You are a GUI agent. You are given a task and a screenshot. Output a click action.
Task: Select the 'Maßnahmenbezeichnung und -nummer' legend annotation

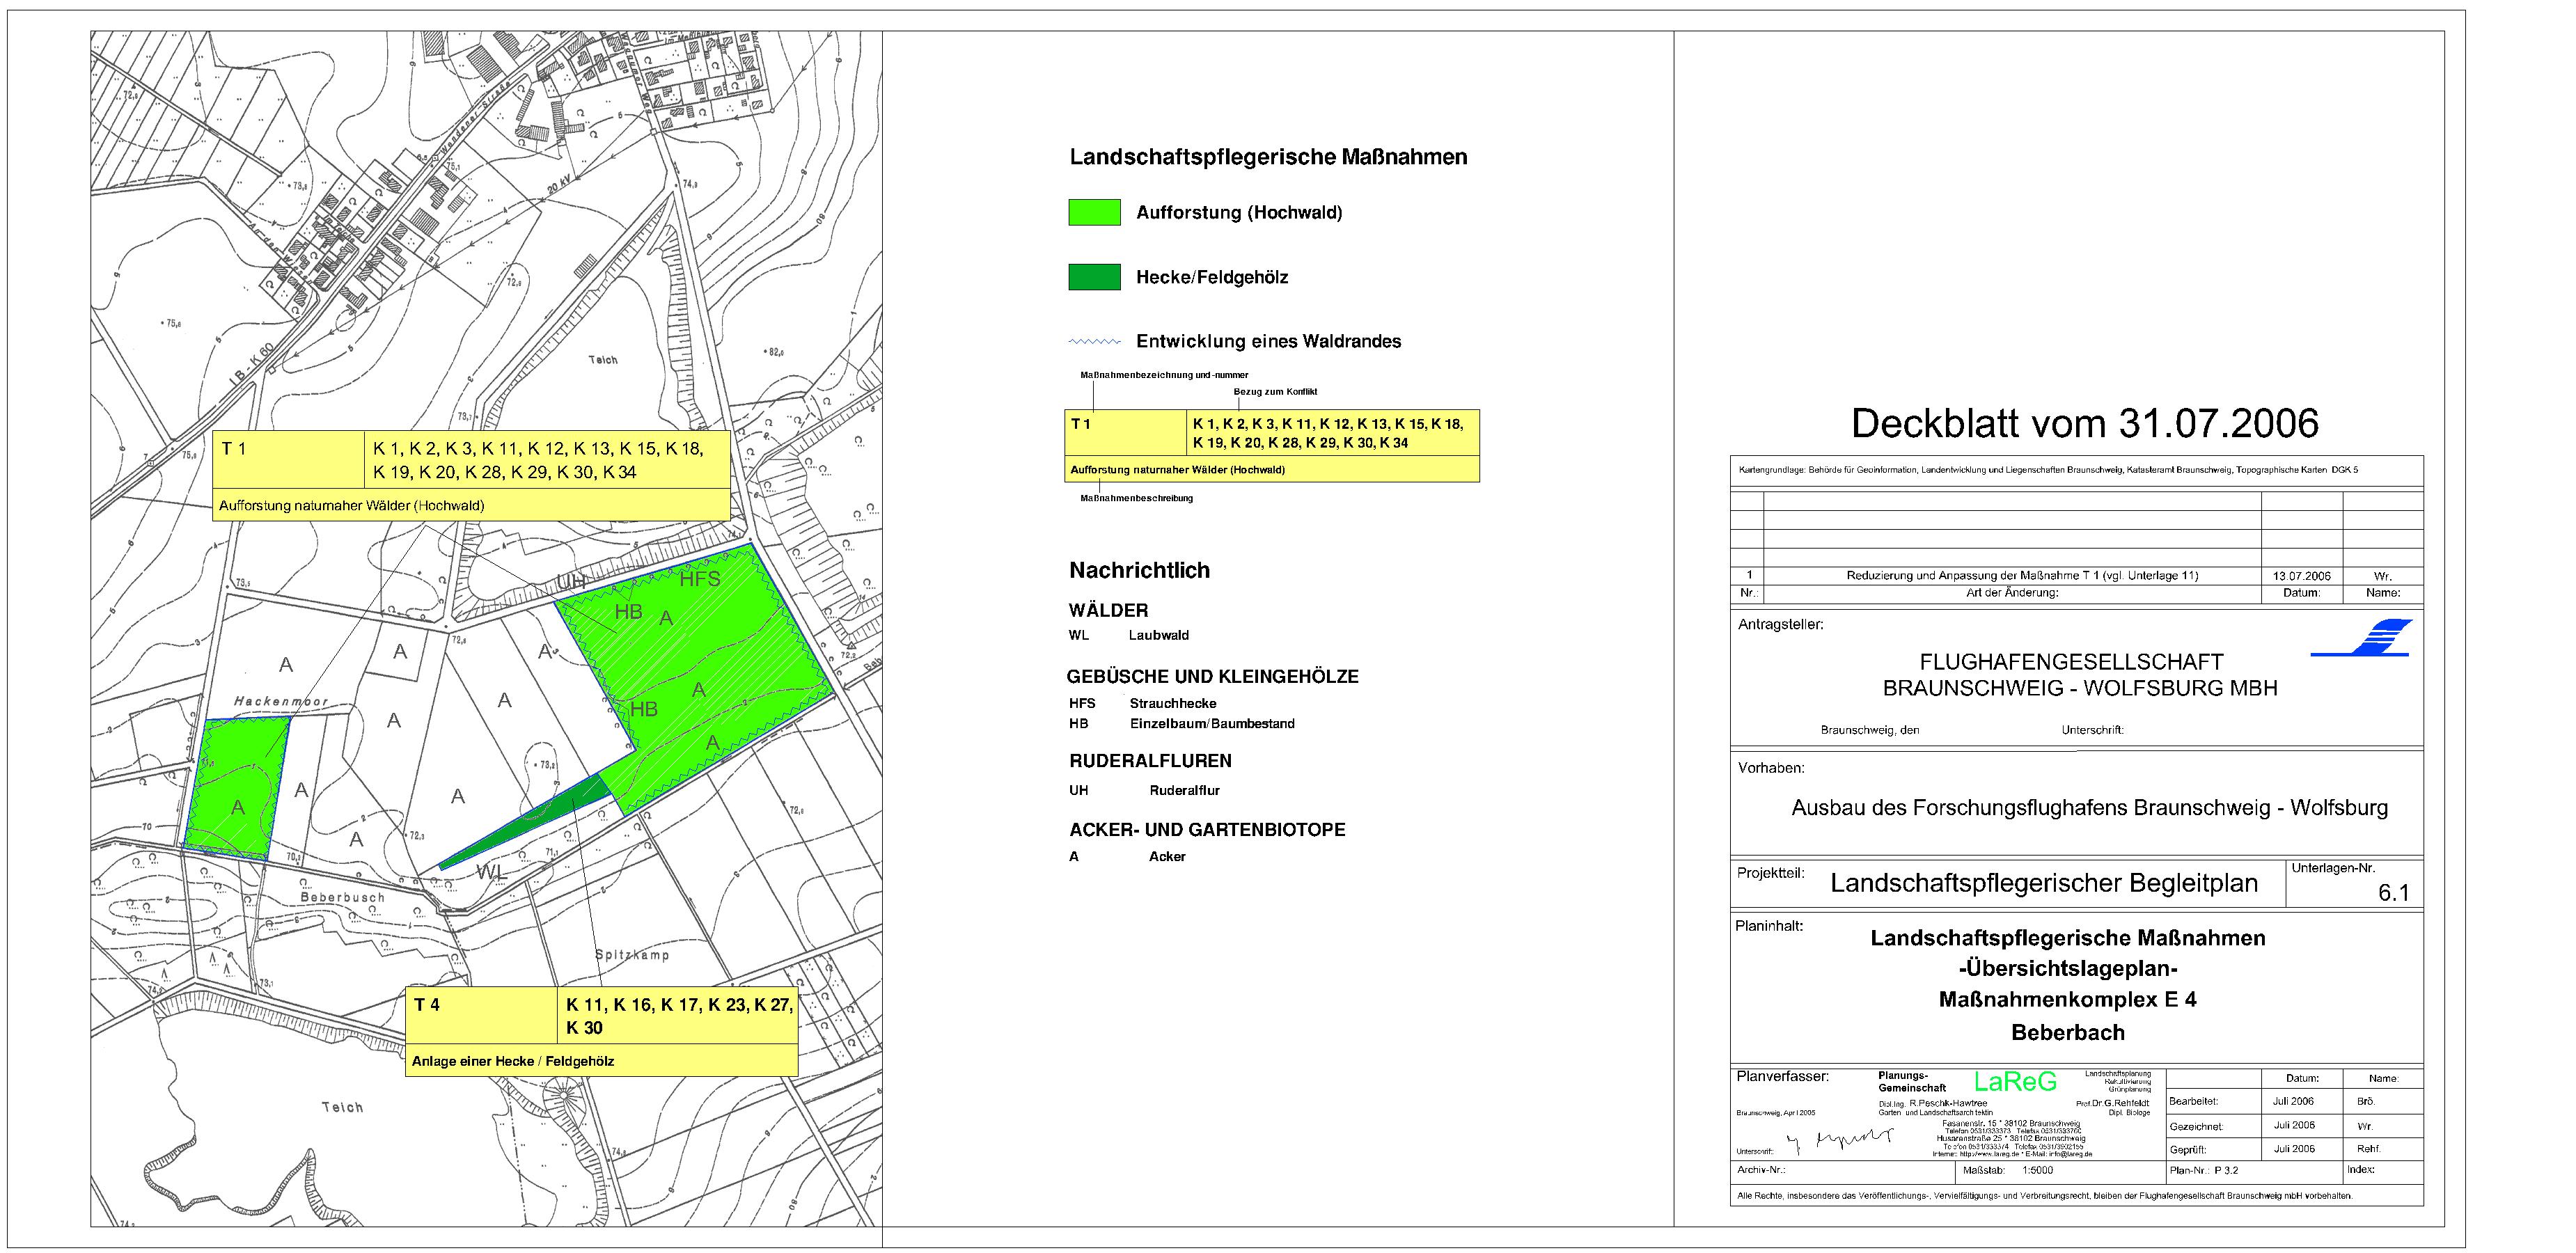point(1164,375)
